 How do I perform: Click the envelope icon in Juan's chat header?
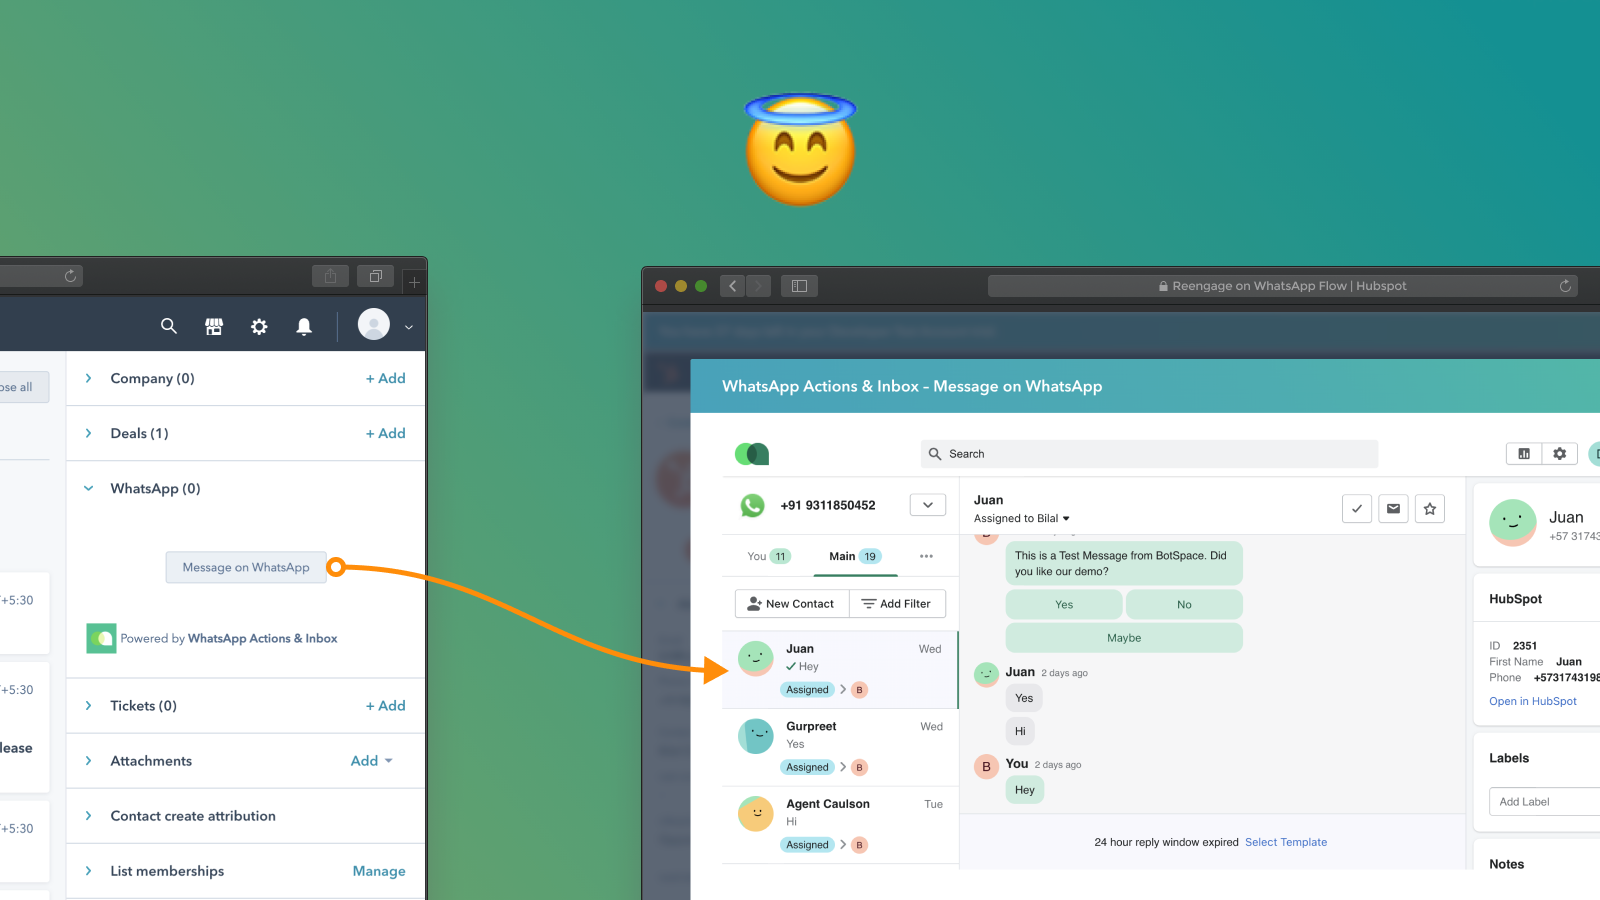click(1393, 509)
